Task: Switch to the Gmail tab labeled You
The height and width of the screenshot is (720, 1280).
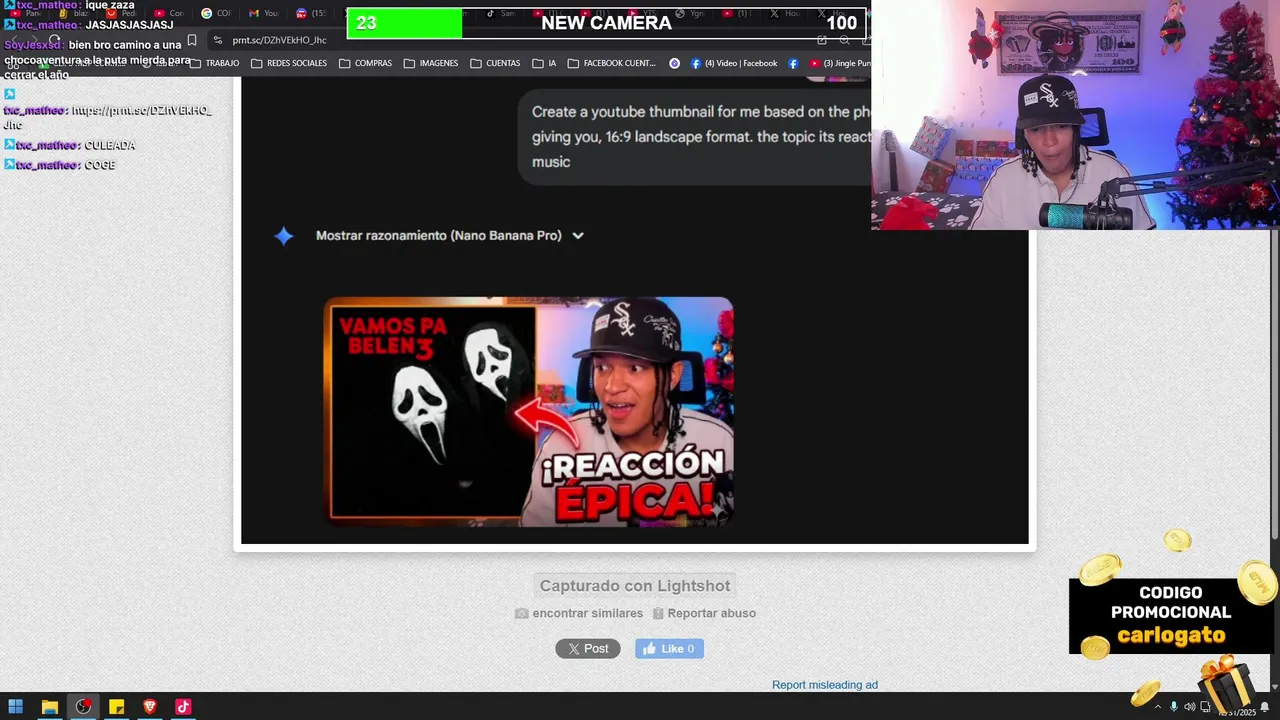Action: click(x=263, y=13)
